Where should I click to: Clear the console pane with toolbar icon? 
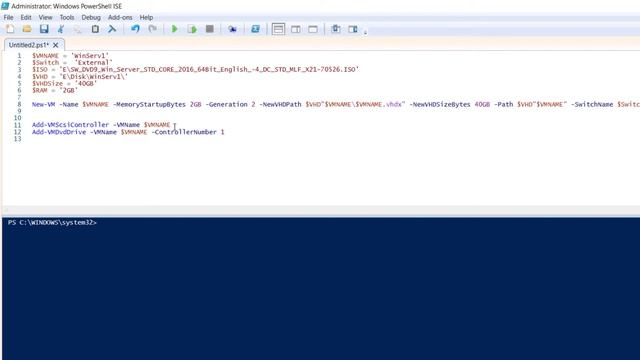(x=112, y=29)
